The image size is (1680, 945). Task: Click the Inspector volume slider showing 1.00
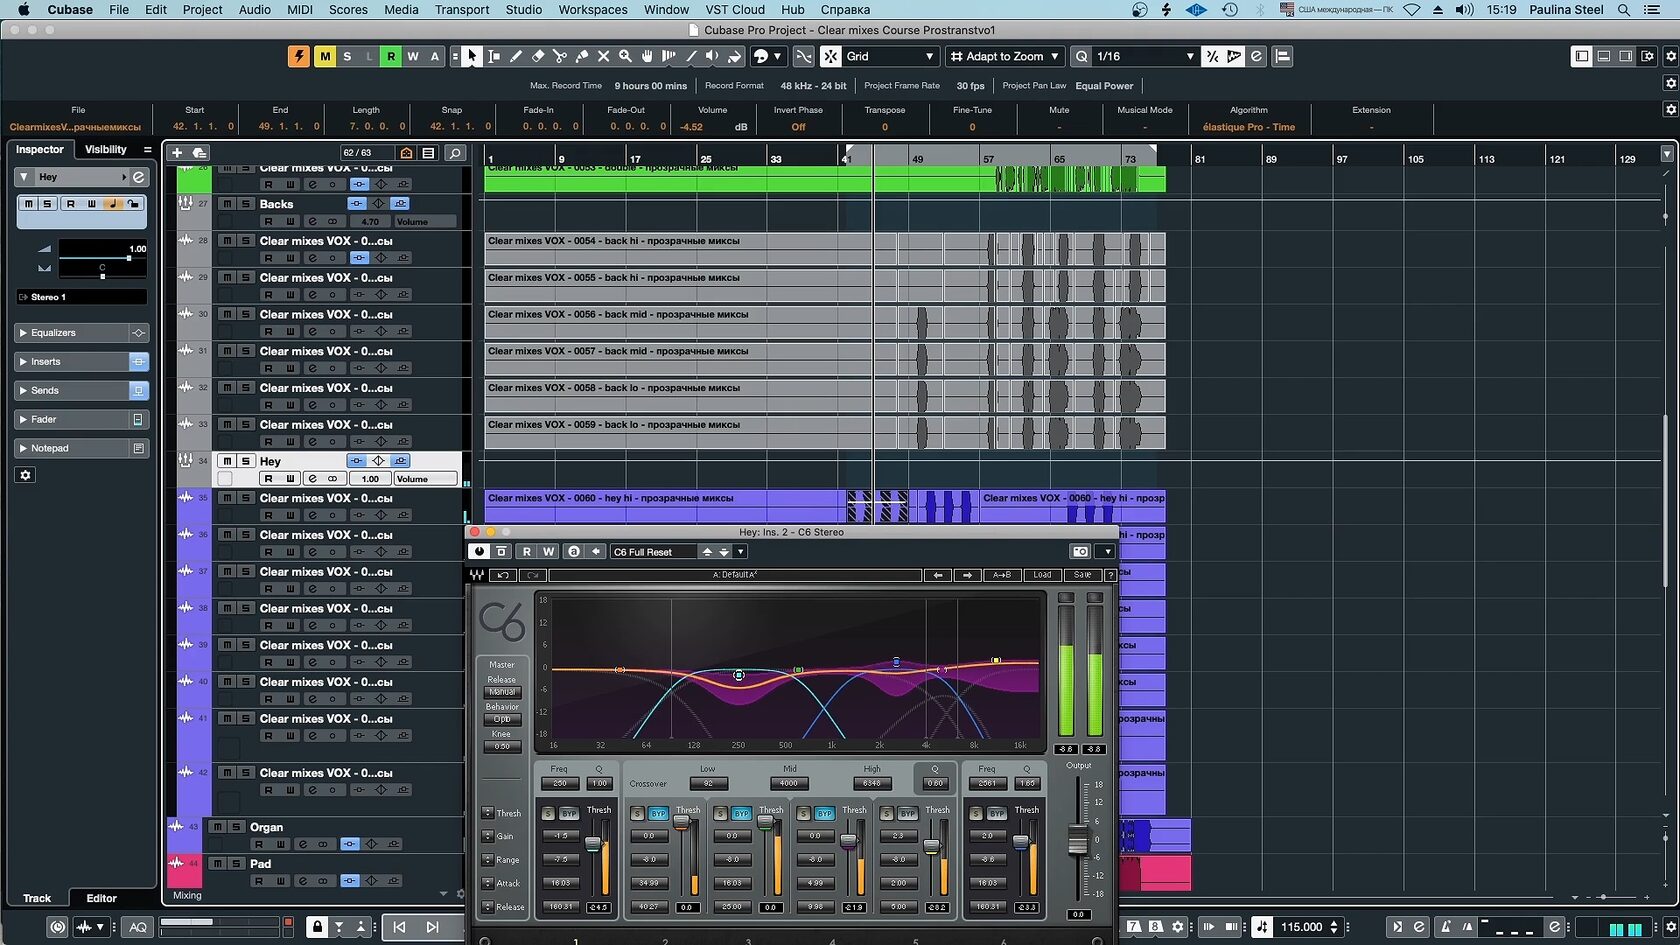tap(102, 258)
